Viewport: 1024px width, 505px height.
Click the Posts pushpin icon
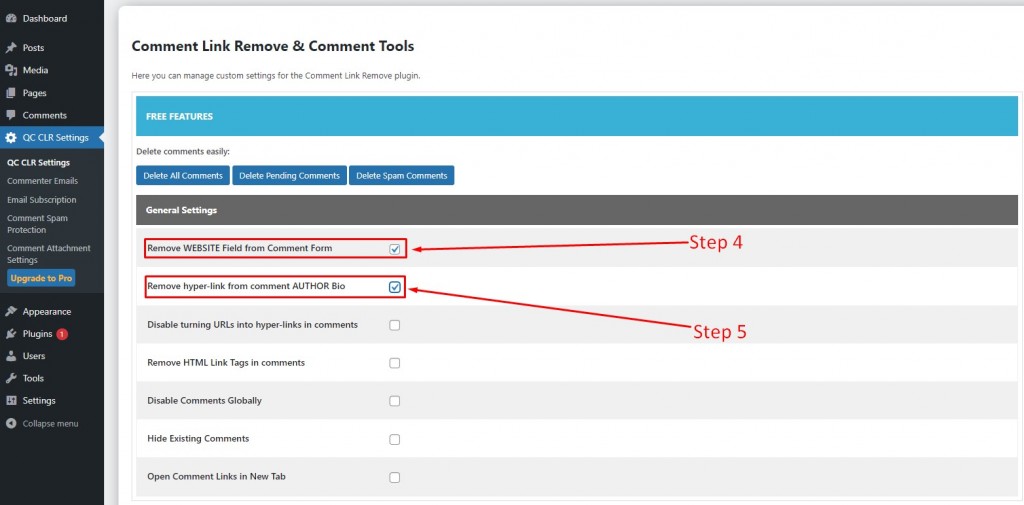point(11,48)
